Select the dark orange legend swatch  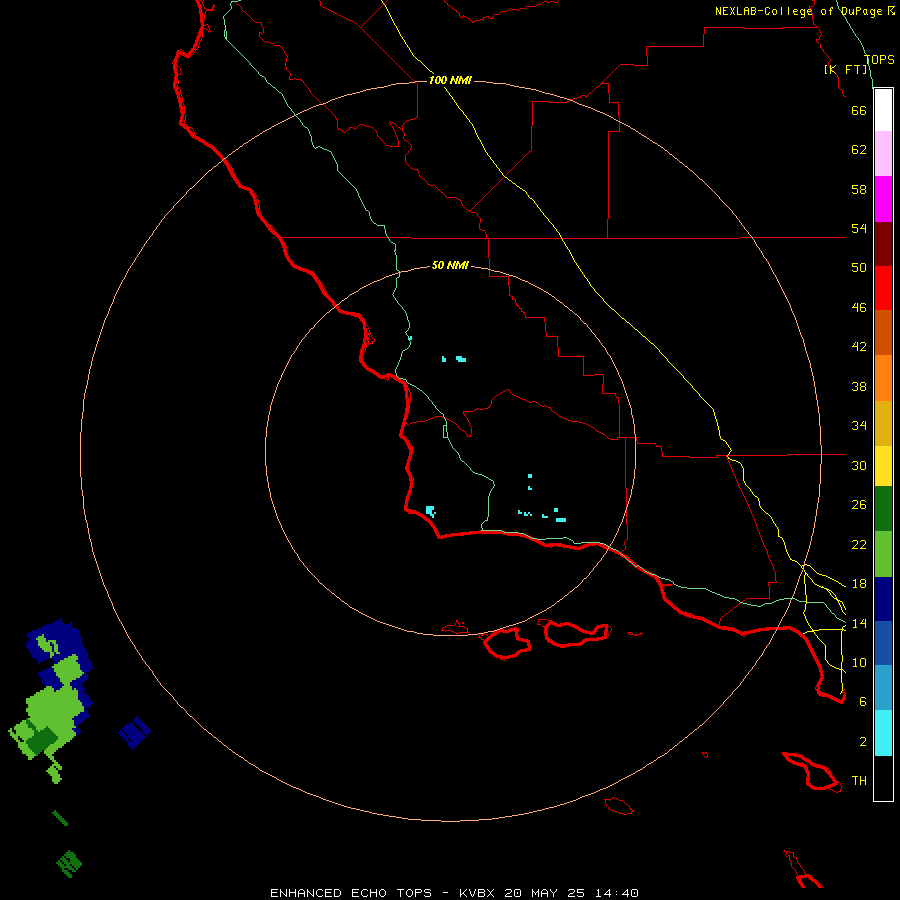pos(883,332)
